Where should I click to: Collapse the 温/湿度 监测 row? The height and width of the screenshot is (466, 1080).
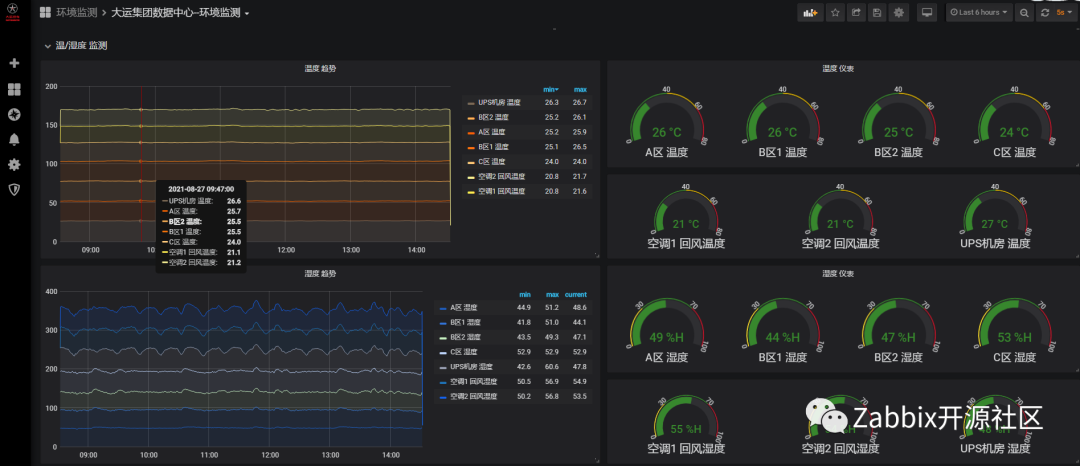pos(75,45)
